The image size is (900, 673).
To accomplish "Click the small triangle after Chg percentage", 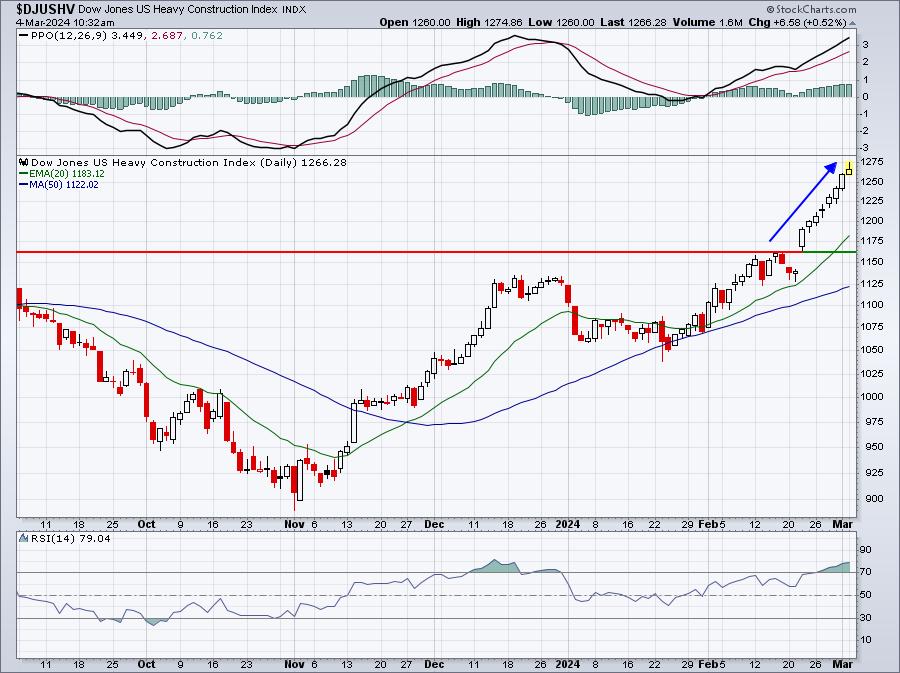I will pyautogui.click(x=852, y=23).
